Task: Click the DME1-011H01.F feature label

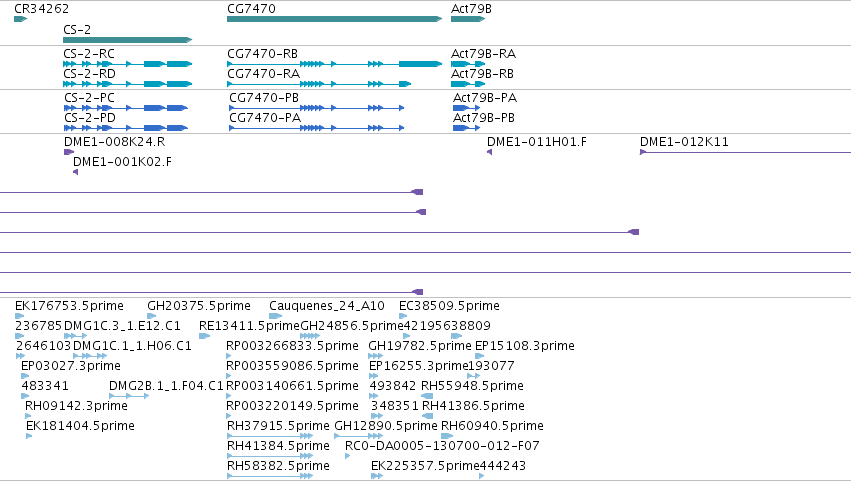Action: tap(536, 142)
